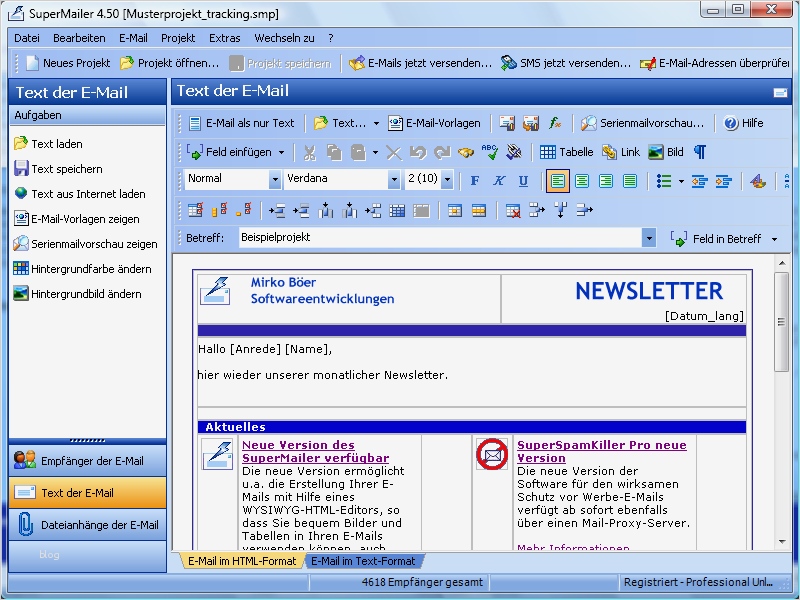
Task: Click E-Mails jetzt versenden... button
Action: pos(420,63)
